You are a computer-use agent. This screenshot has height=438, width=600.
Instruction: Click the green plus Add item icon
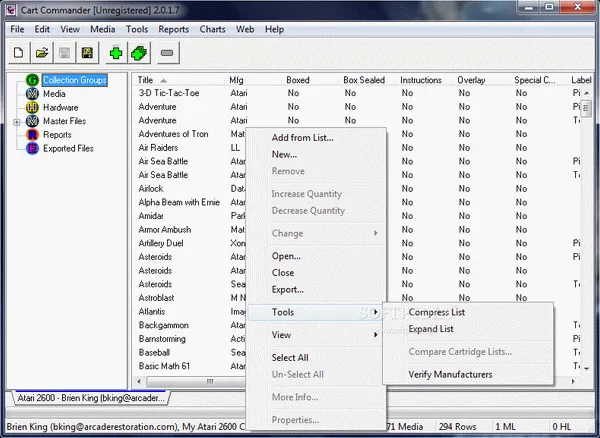click(116, 52)
